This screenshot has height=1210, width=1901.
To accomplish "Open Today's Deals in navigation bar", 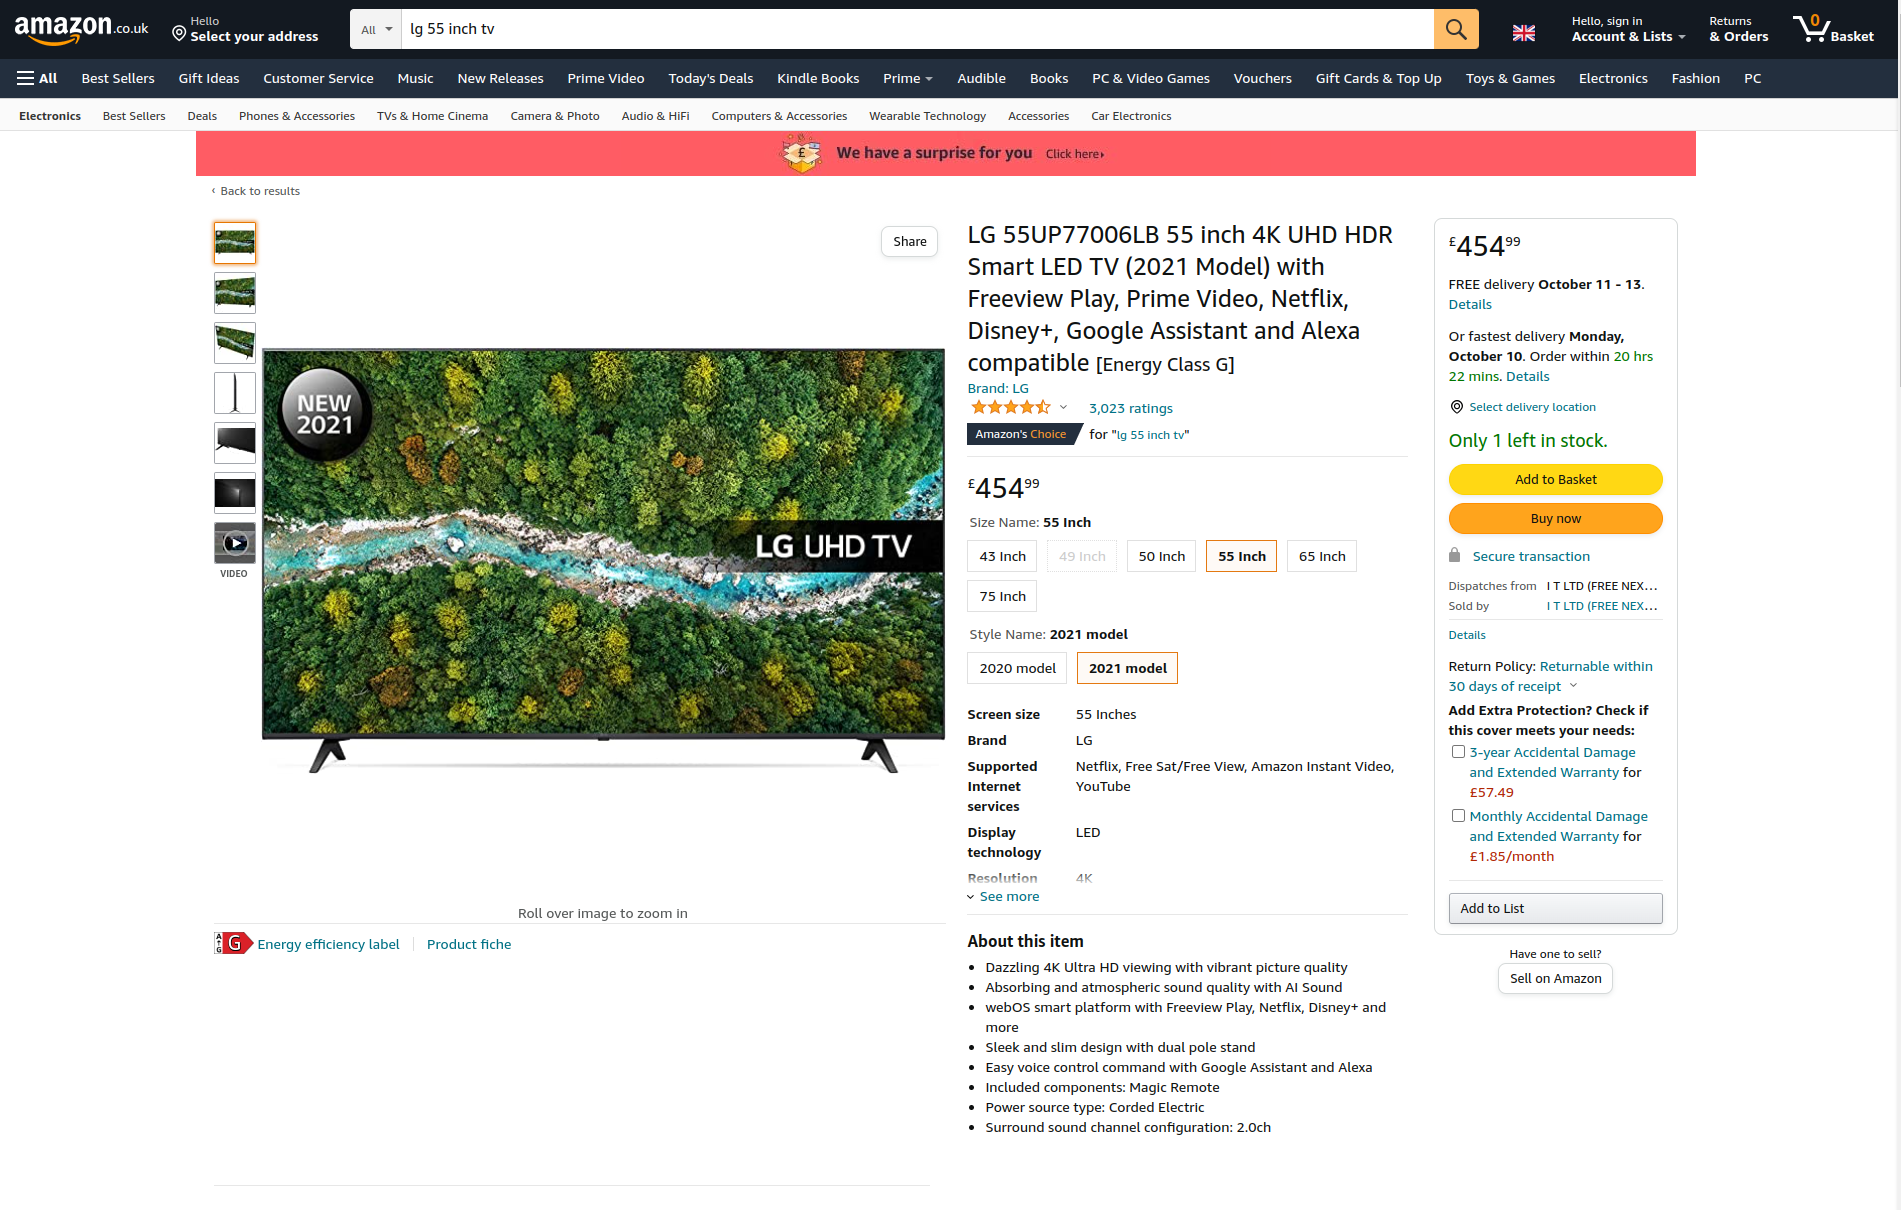I will coord(710,78).
